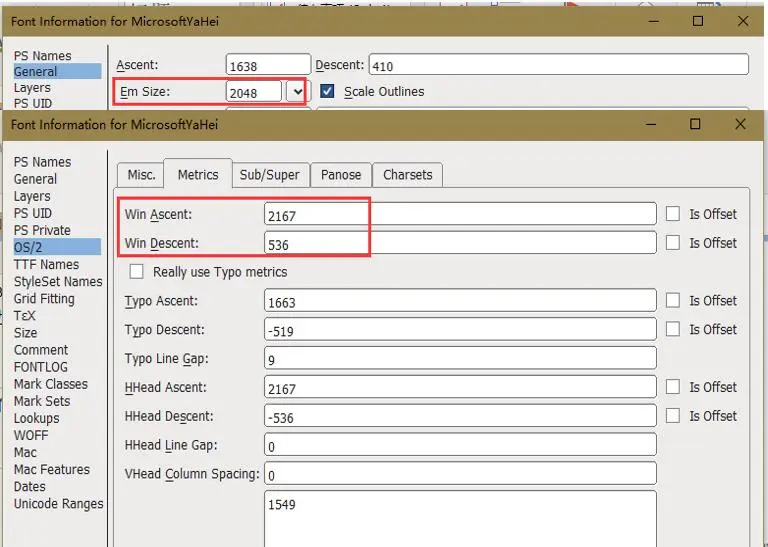The image size is (768, 547).
Task: Minimize the front Font Information window
Action: pyautogui.click(x=650, y=124)
